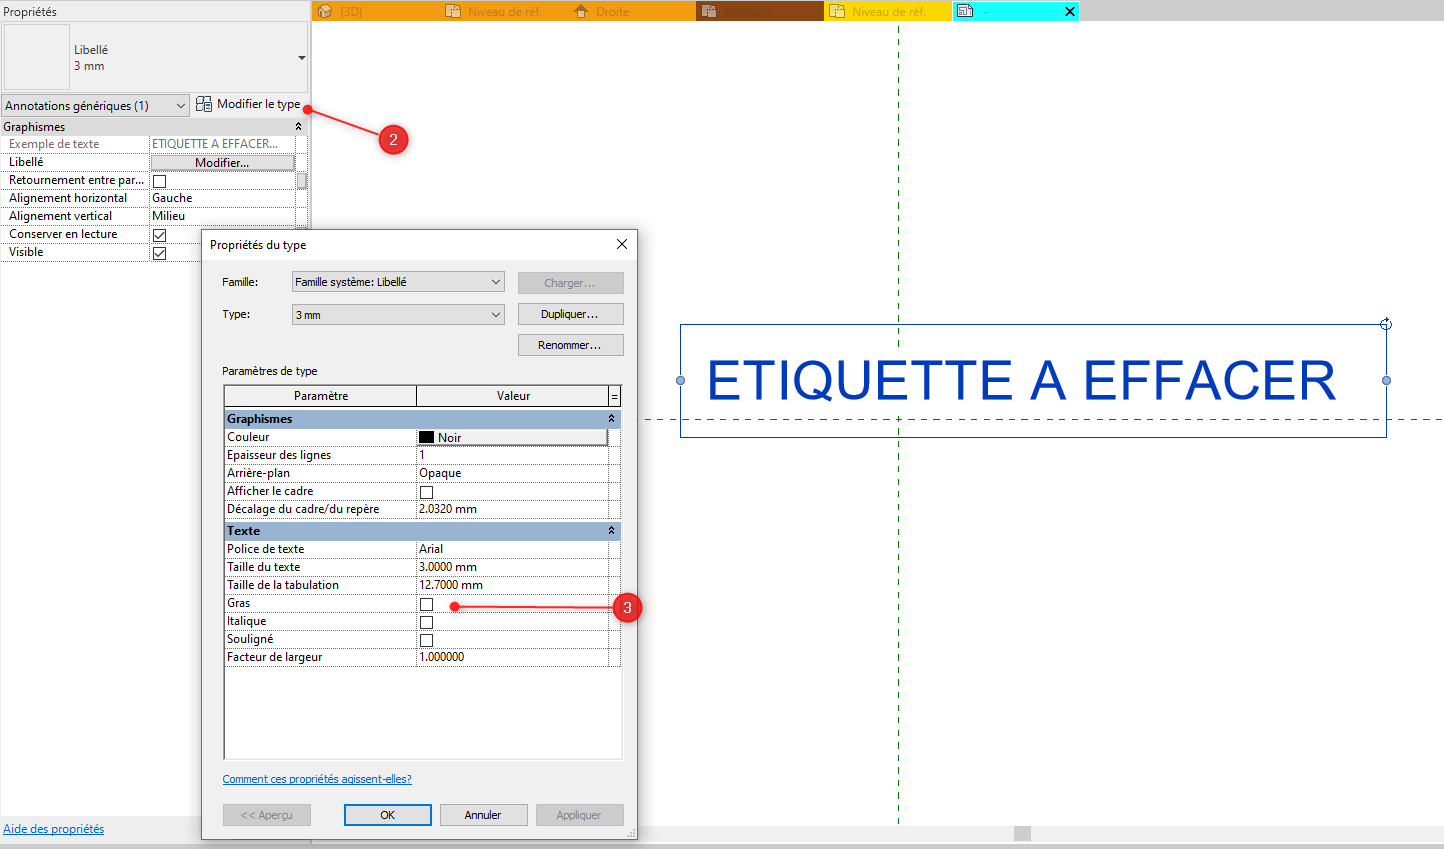This screenshot has height=849, width=1444.
Task: Close the Propriétés du type dialog
Action: click(x=621, y=244)
